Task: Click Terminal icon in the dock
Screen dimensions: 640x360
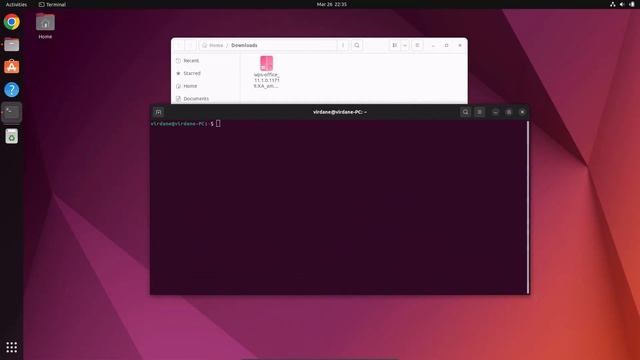Action: click(x=11, y=112)
